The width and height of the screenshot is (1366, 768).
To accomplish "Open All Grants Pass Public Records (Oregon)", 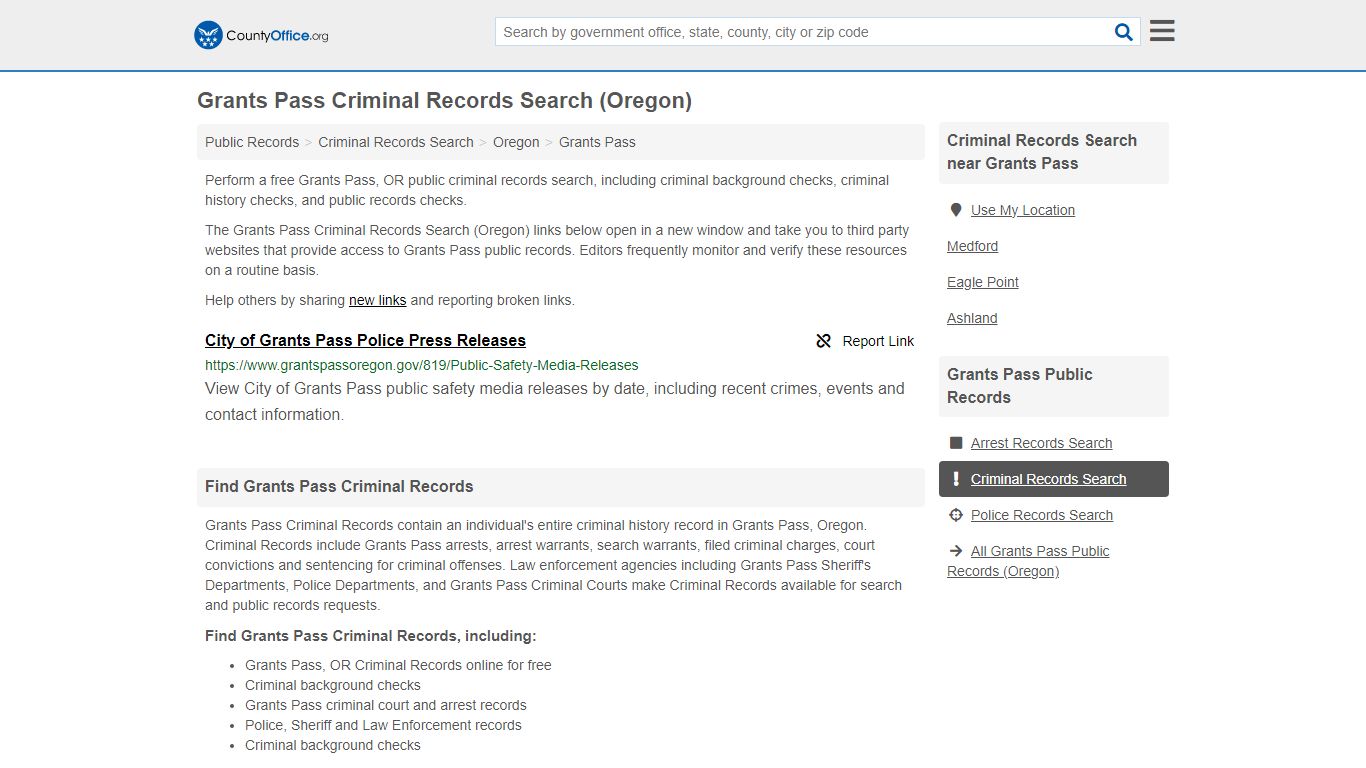I will (1028, 561).
